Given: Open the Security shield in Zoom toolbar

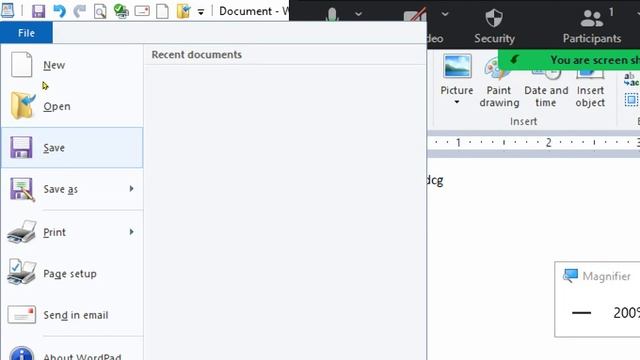Looking at the screenshot, I should [494, 25].
